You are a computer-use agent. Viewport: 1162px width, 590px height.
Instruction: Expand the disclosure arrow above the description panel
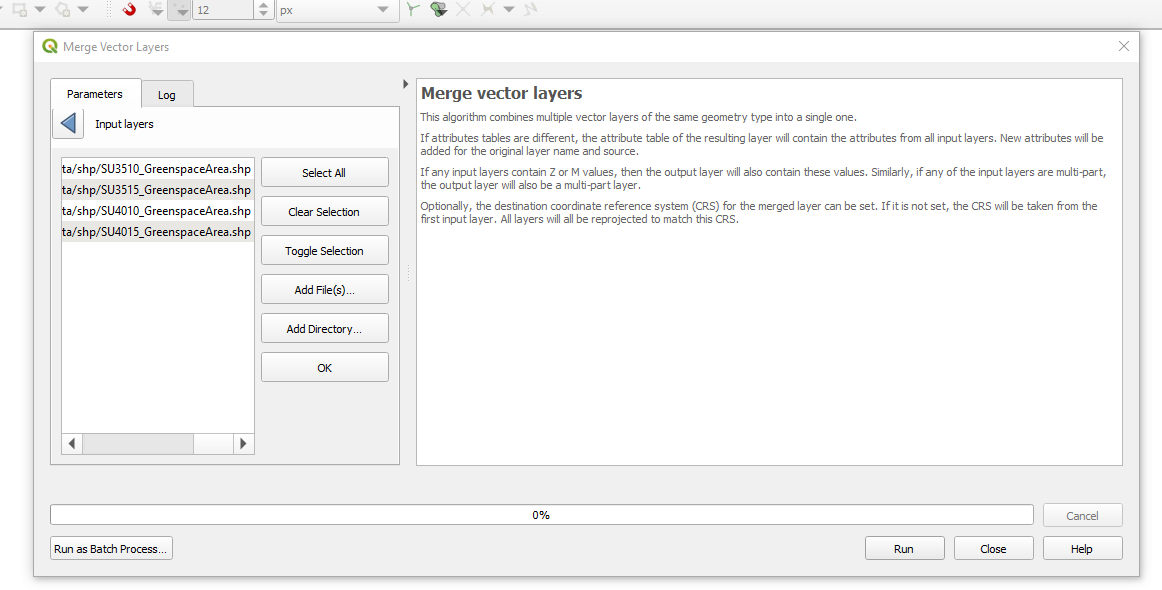pyautogui.click(x=405, y=85)
